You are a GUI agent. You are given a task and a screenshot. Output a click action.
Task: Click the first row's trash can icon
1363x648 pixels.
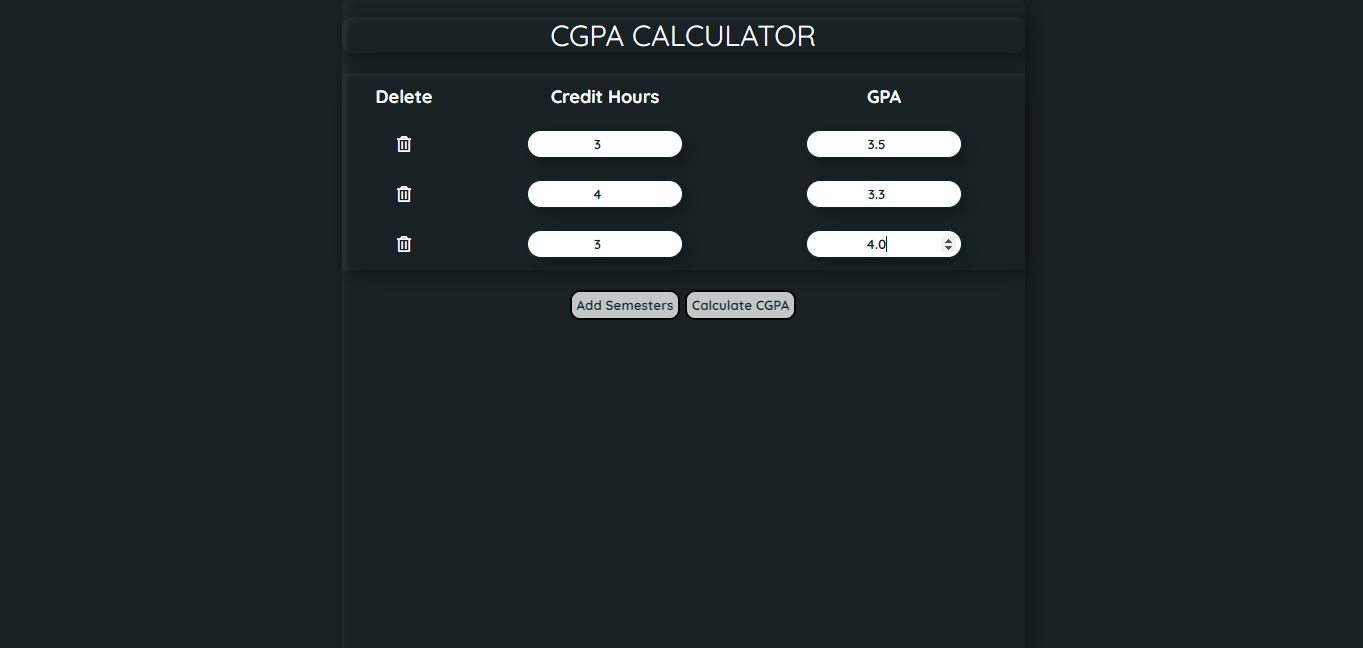(x=404, y=144)
